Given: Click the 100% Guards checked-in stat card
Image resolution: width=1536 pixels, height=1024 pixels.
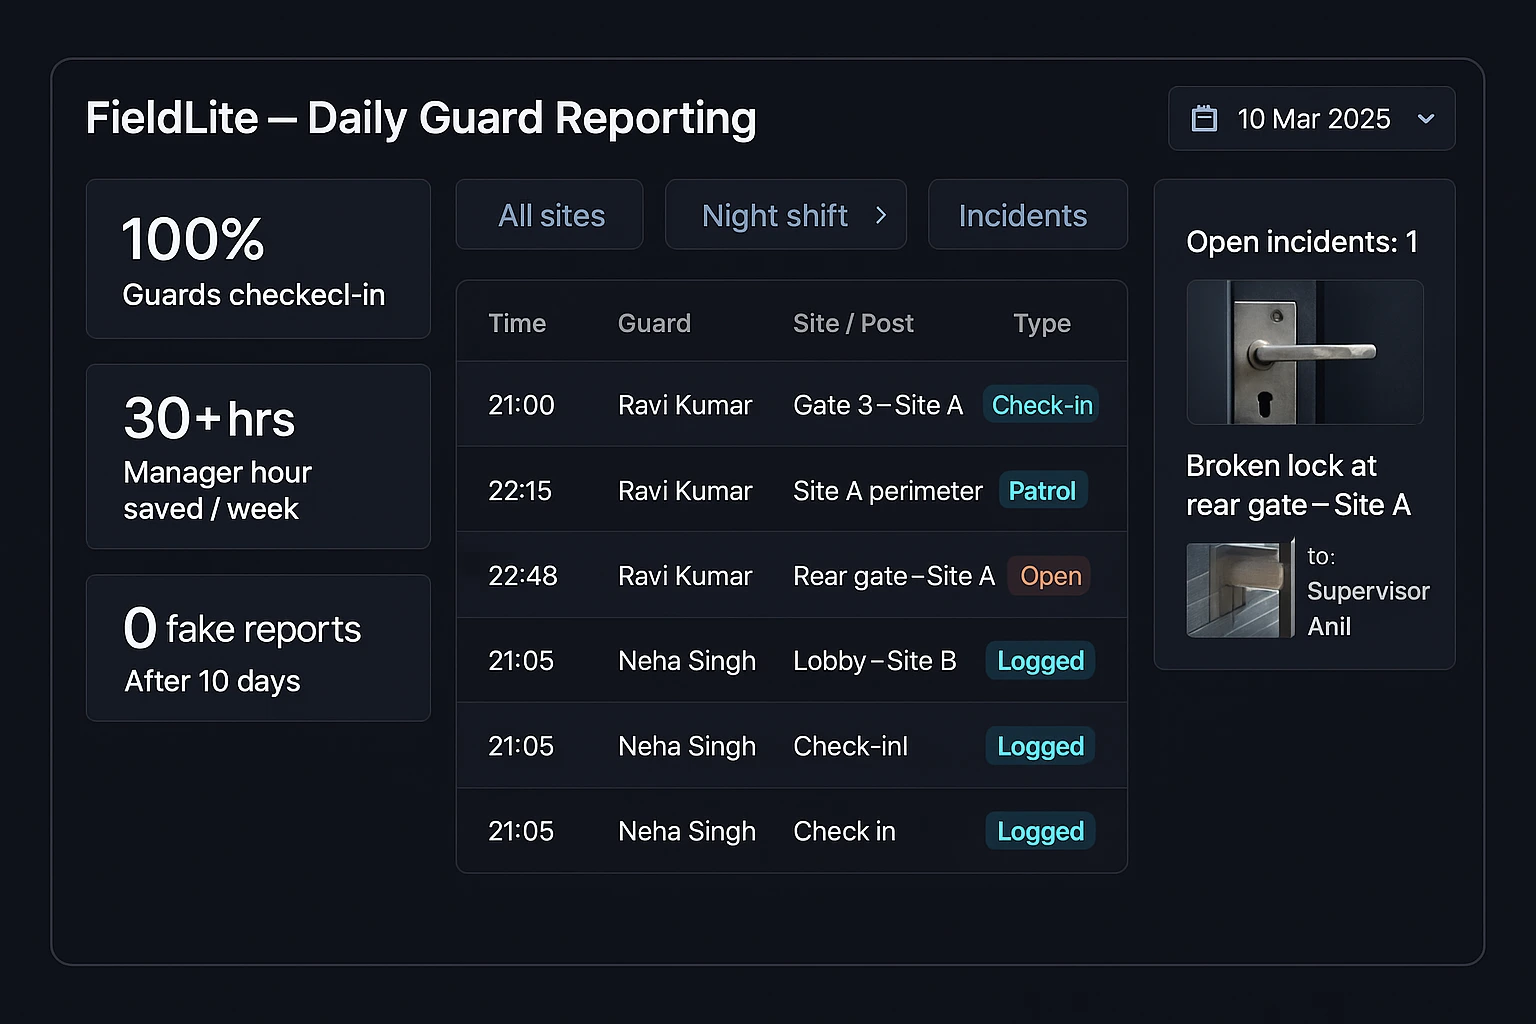Looking at the screenshot, I should [x=257, y=259].
